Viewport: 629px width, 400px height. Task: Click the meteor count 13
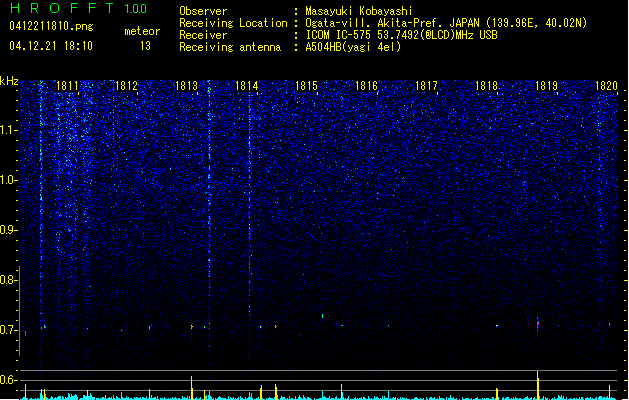pos(145,46)
